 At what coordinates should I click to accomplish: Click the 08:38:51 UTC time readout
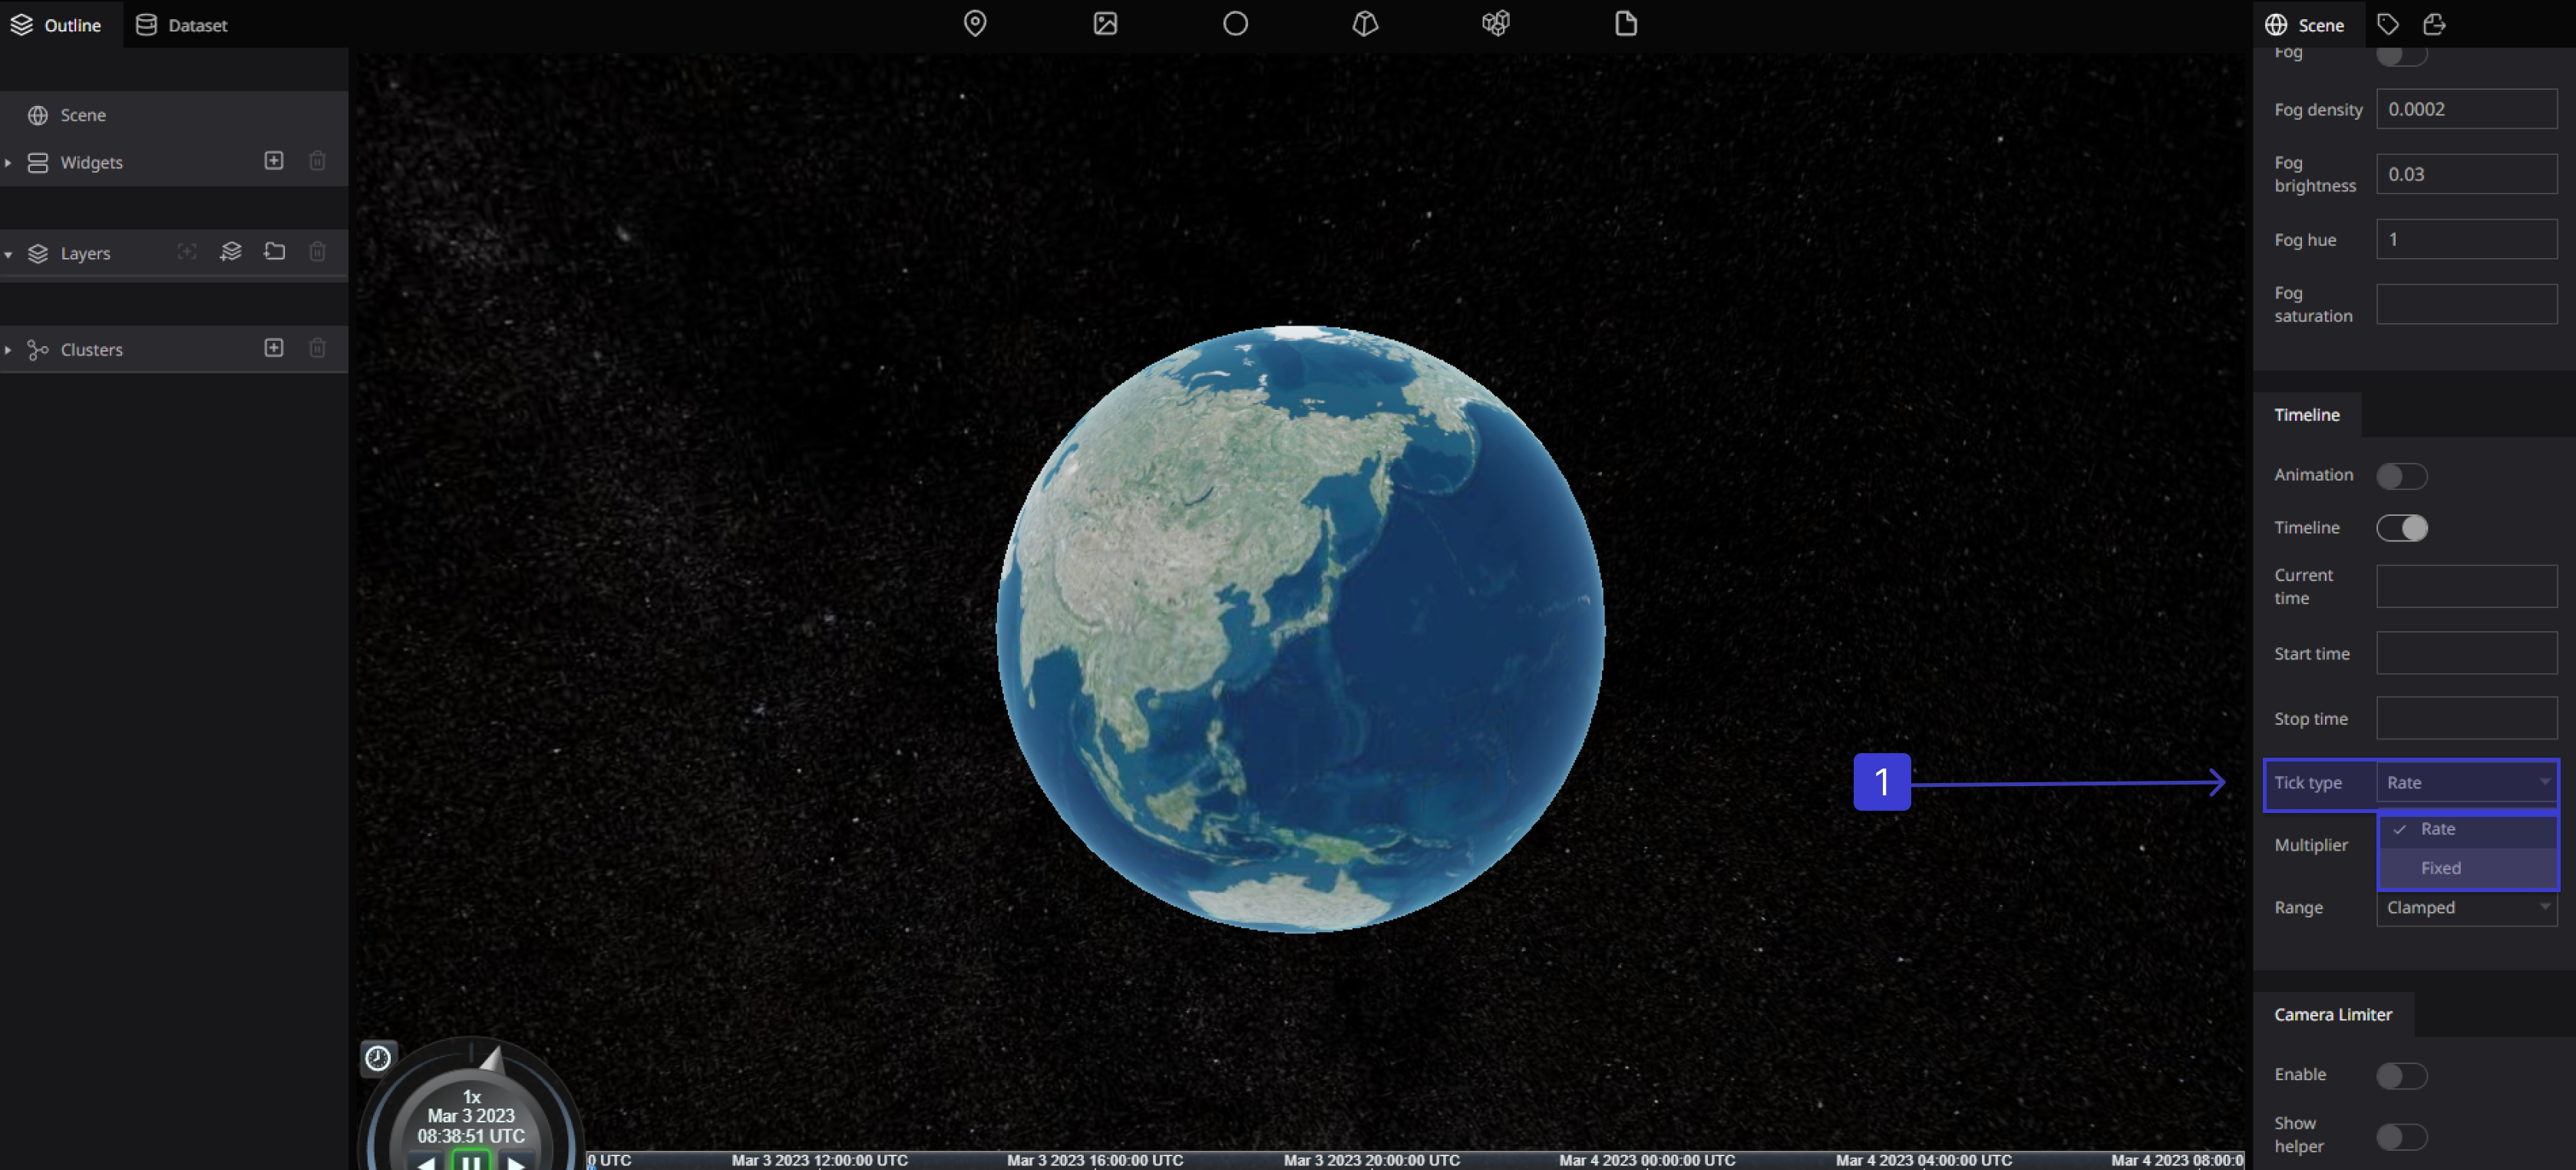[471, 1136]
